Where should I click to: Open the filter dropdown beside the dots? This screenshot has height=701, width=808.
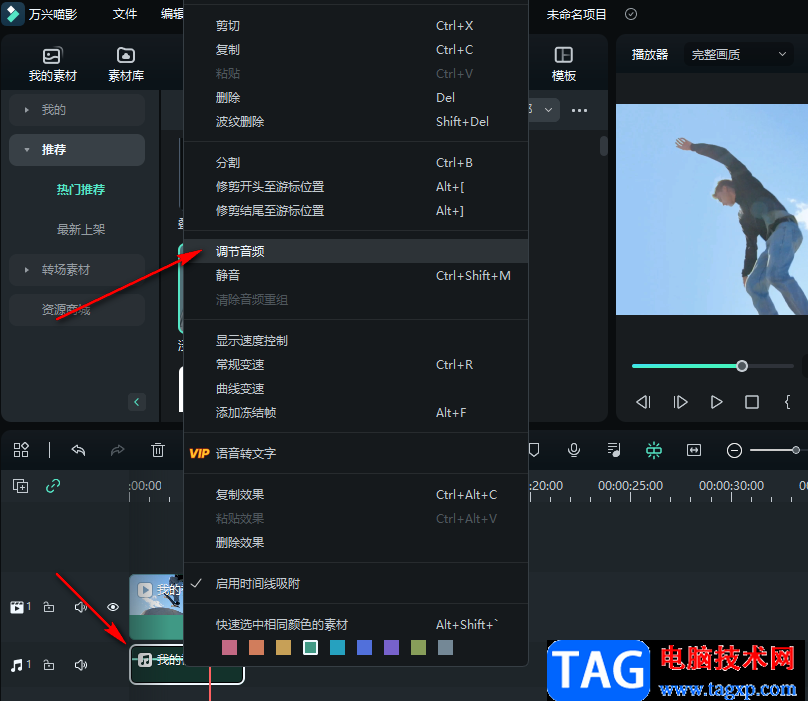546,110
